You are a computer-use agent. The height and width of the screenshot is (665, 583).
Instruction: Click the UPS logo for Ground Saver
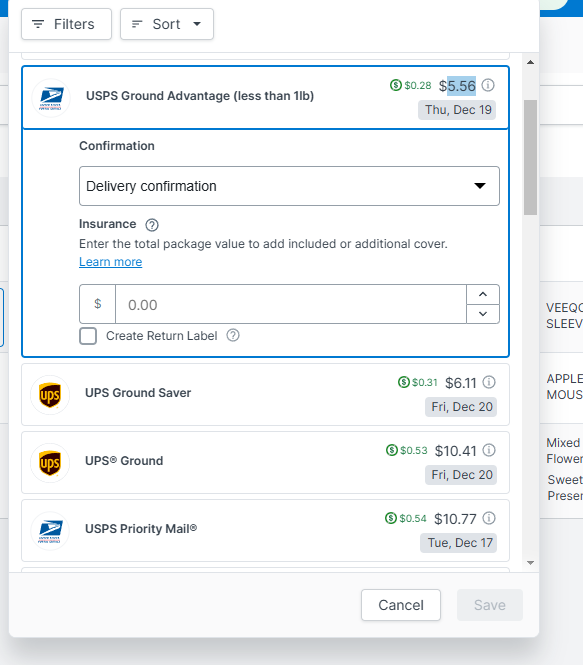point(50,395)
